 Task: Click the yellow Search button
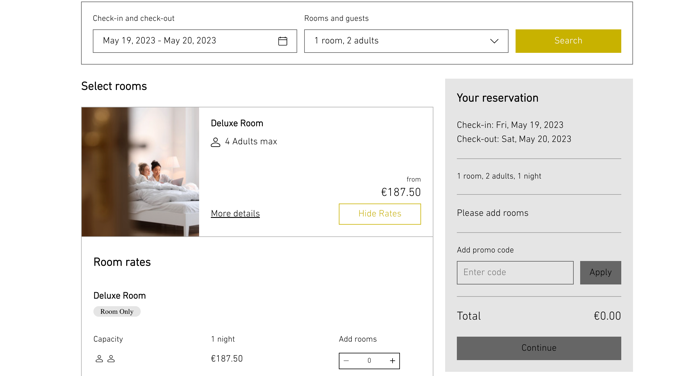[568, 41]
